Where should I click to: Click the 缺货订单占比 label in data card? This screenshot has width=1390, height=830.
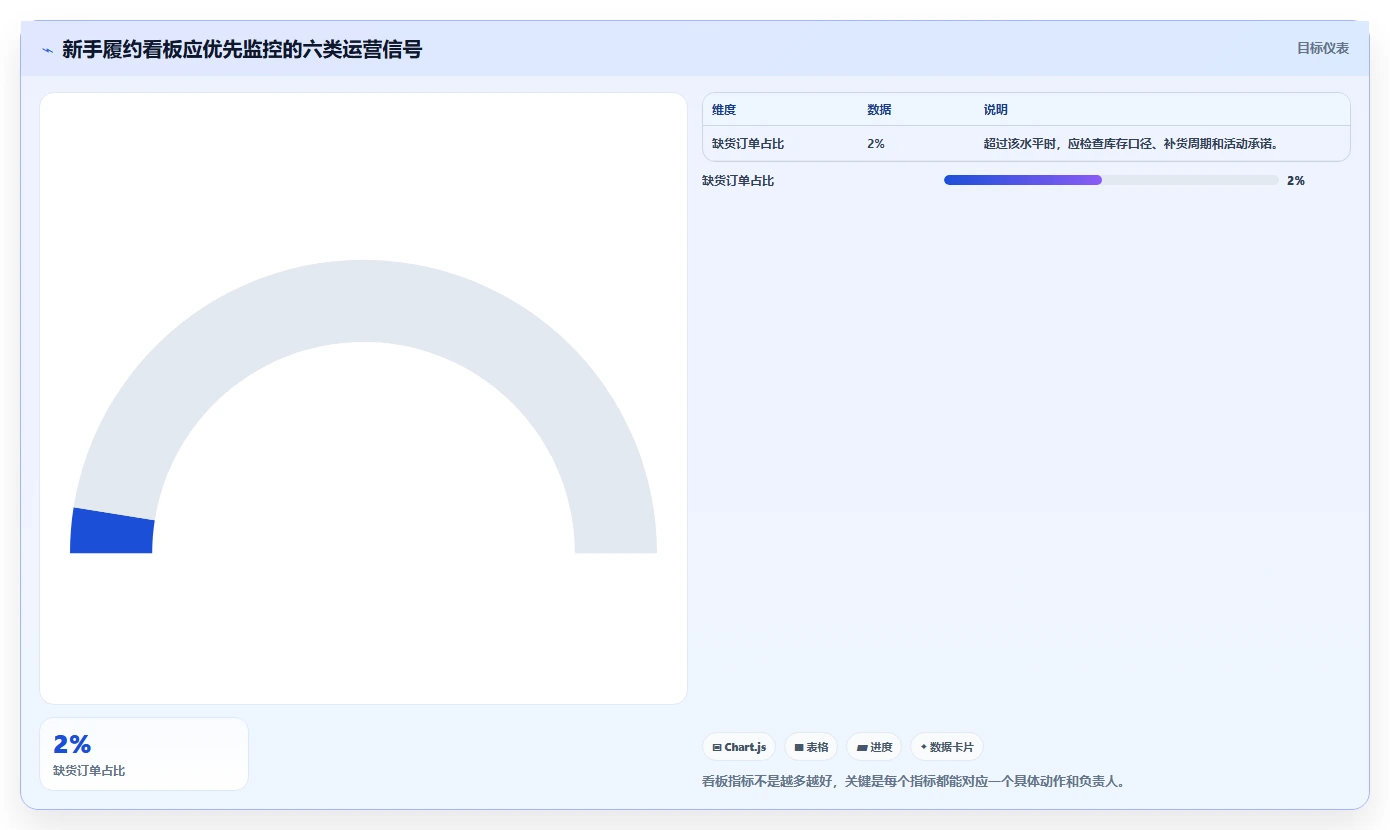point(89,771)
